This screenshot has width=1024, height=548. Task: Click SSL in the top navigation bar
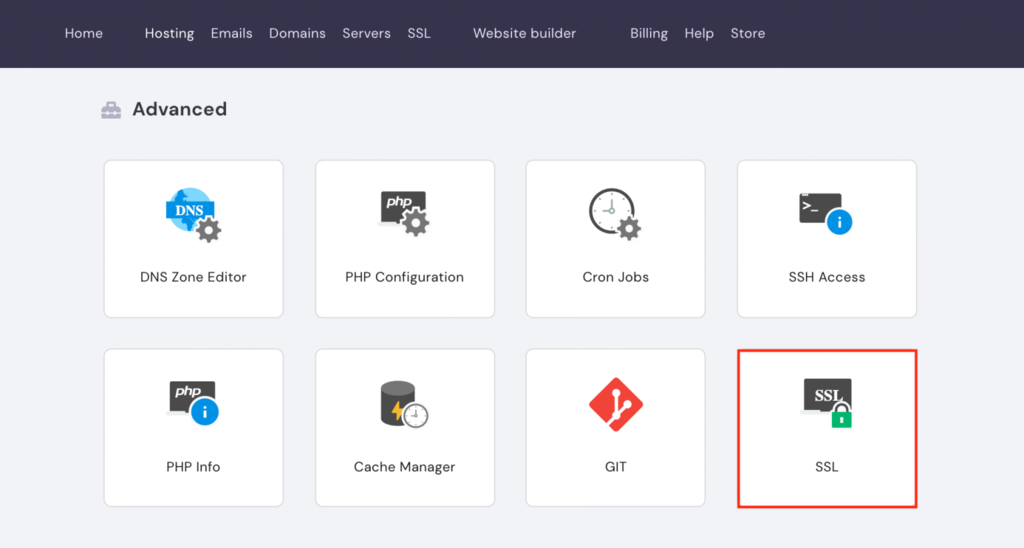tap(419, 33)
